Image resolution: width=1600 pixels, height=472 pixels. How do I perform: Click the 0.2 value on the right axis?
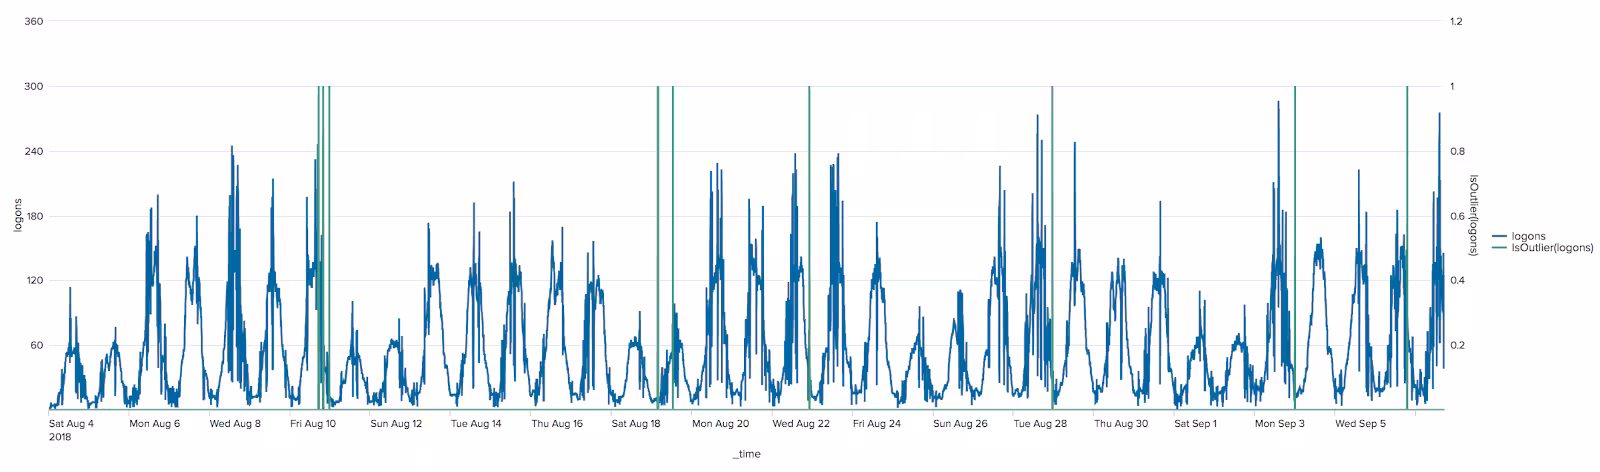[1458, 346]
